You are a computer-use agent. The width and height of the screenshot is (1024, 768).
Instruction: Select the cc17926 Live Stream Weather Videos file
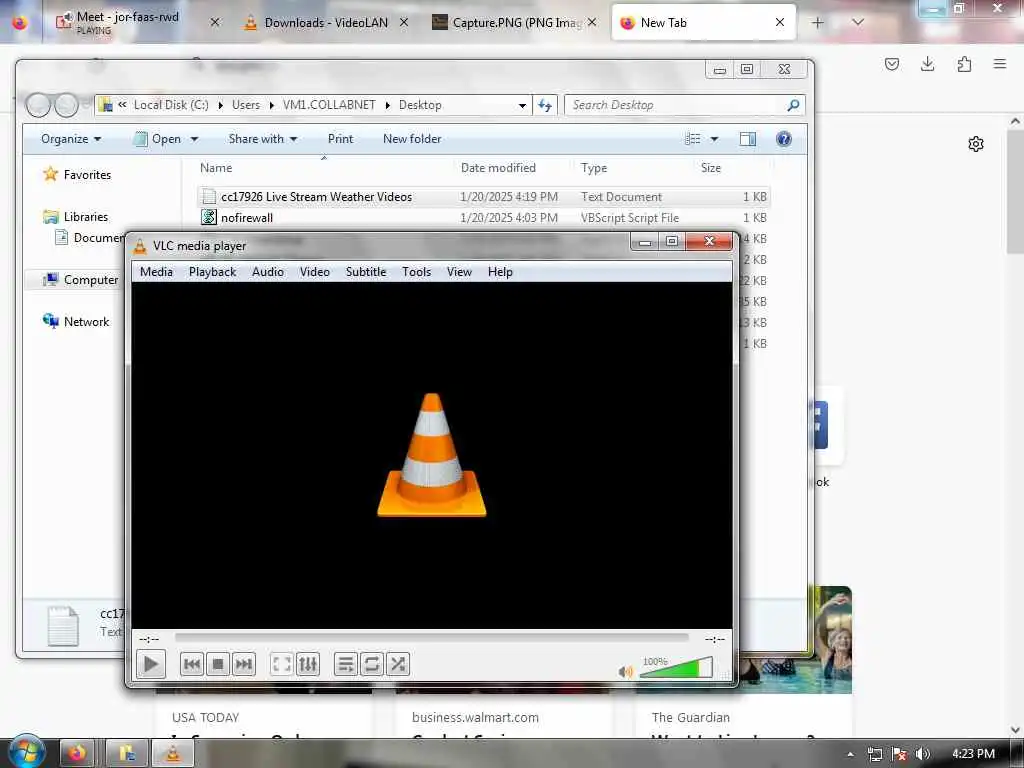483,197
